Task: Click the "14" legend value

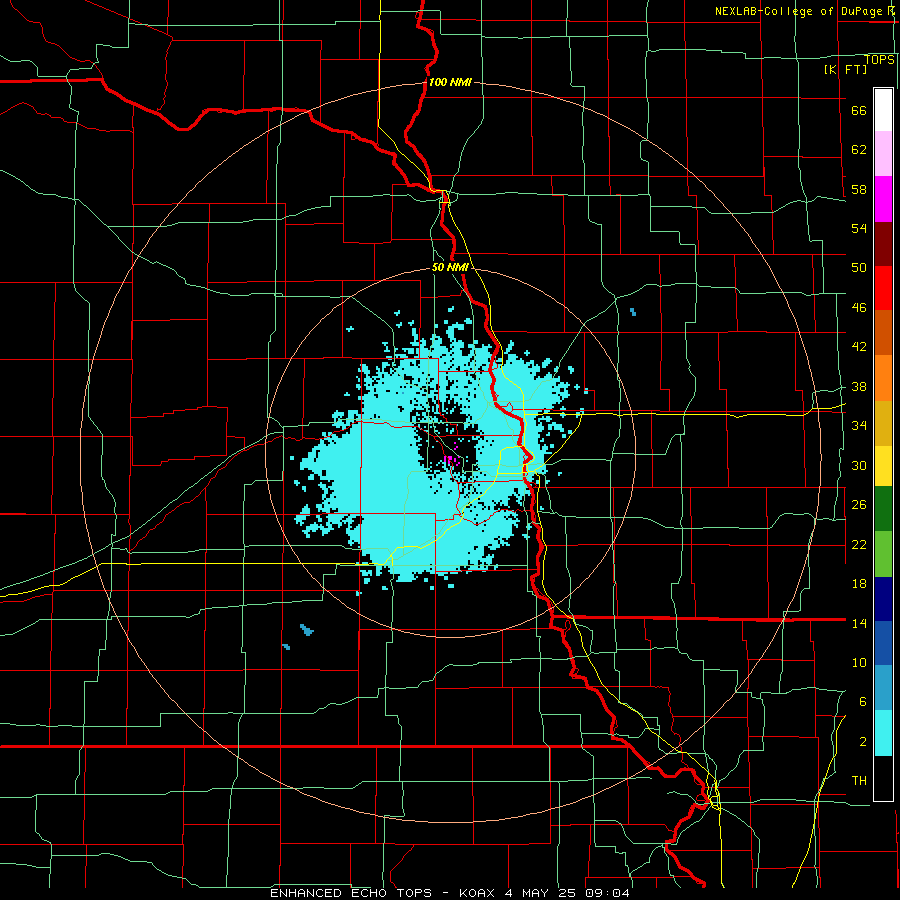Action: (859, 623)
